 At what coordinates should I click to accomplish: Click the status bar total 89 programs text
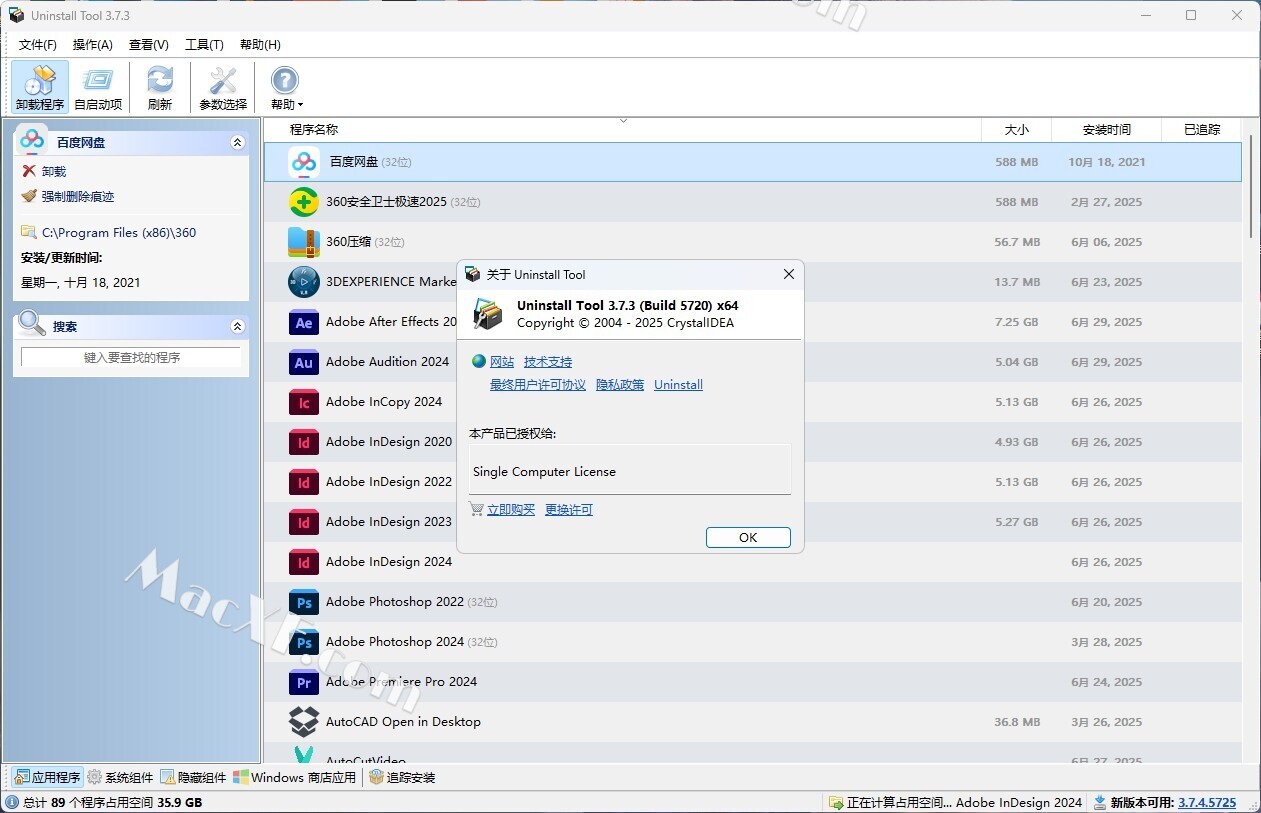click(x=112, y=802)
